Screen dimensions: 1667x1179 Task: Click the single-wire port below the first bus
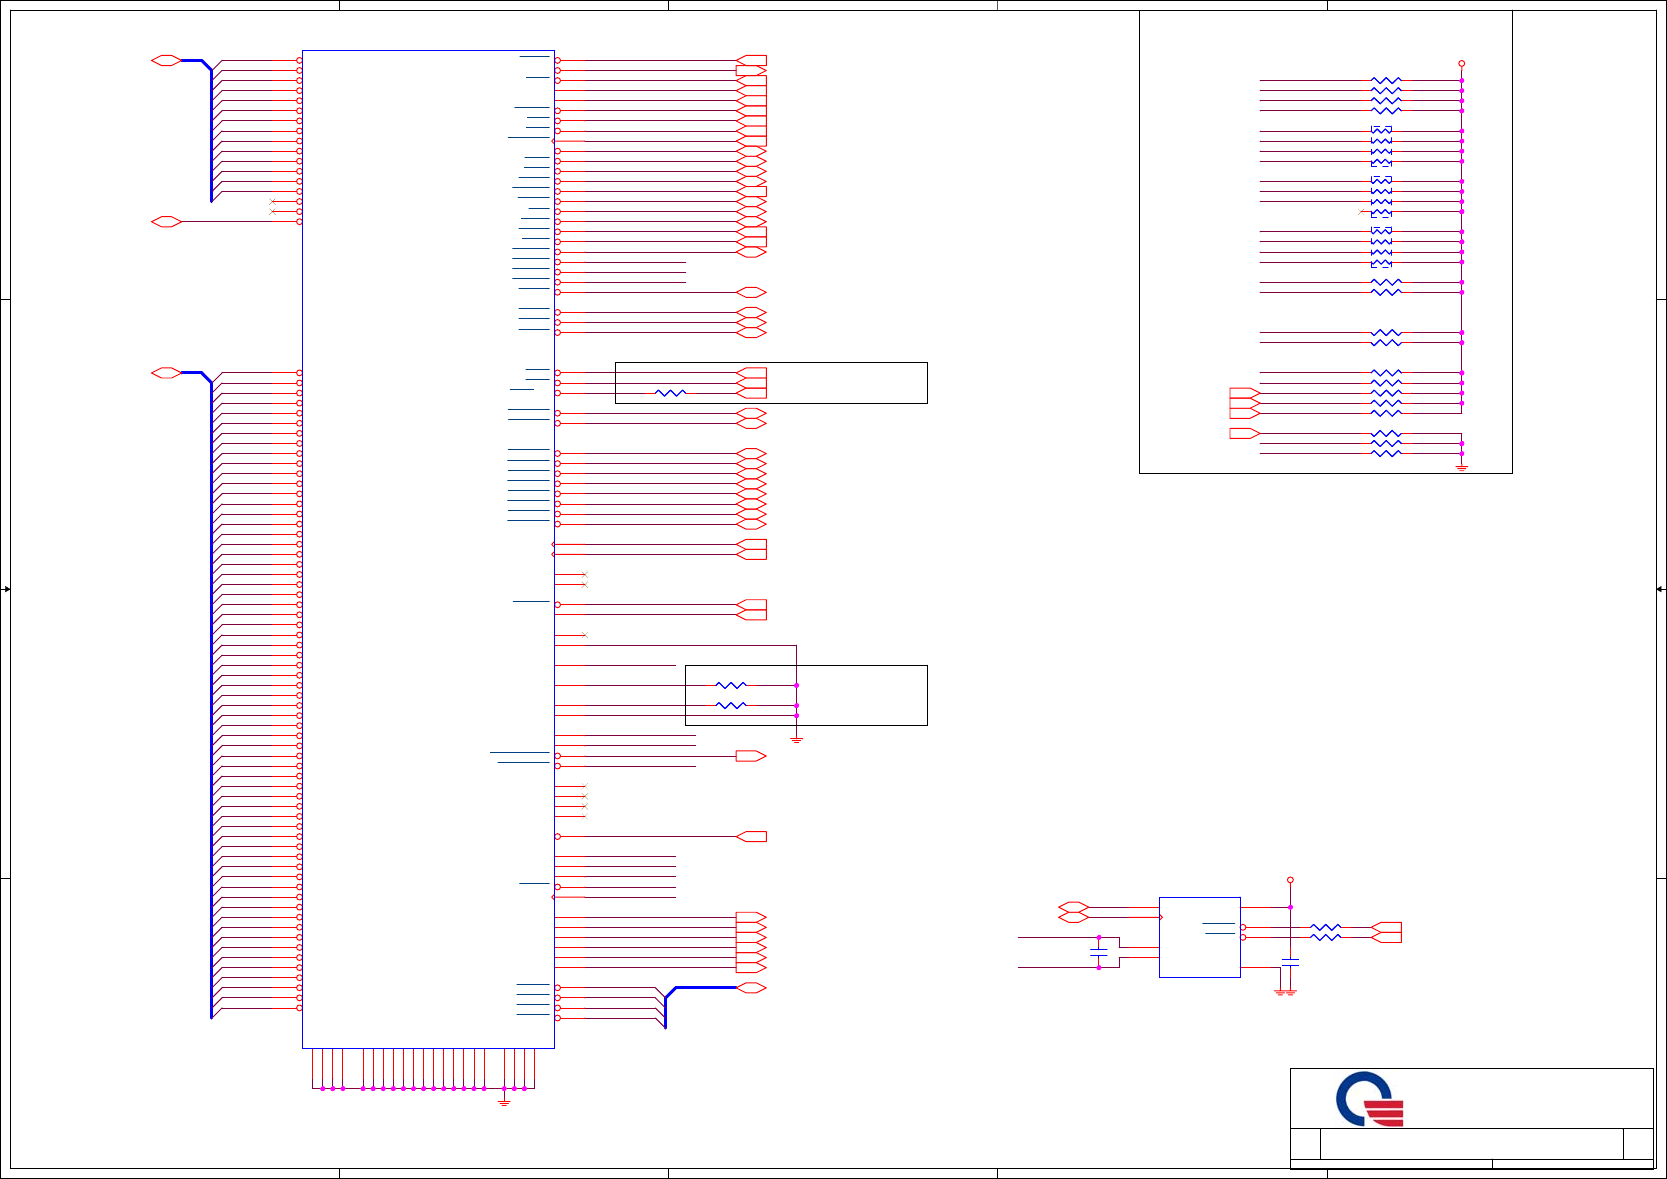point(166,222)
